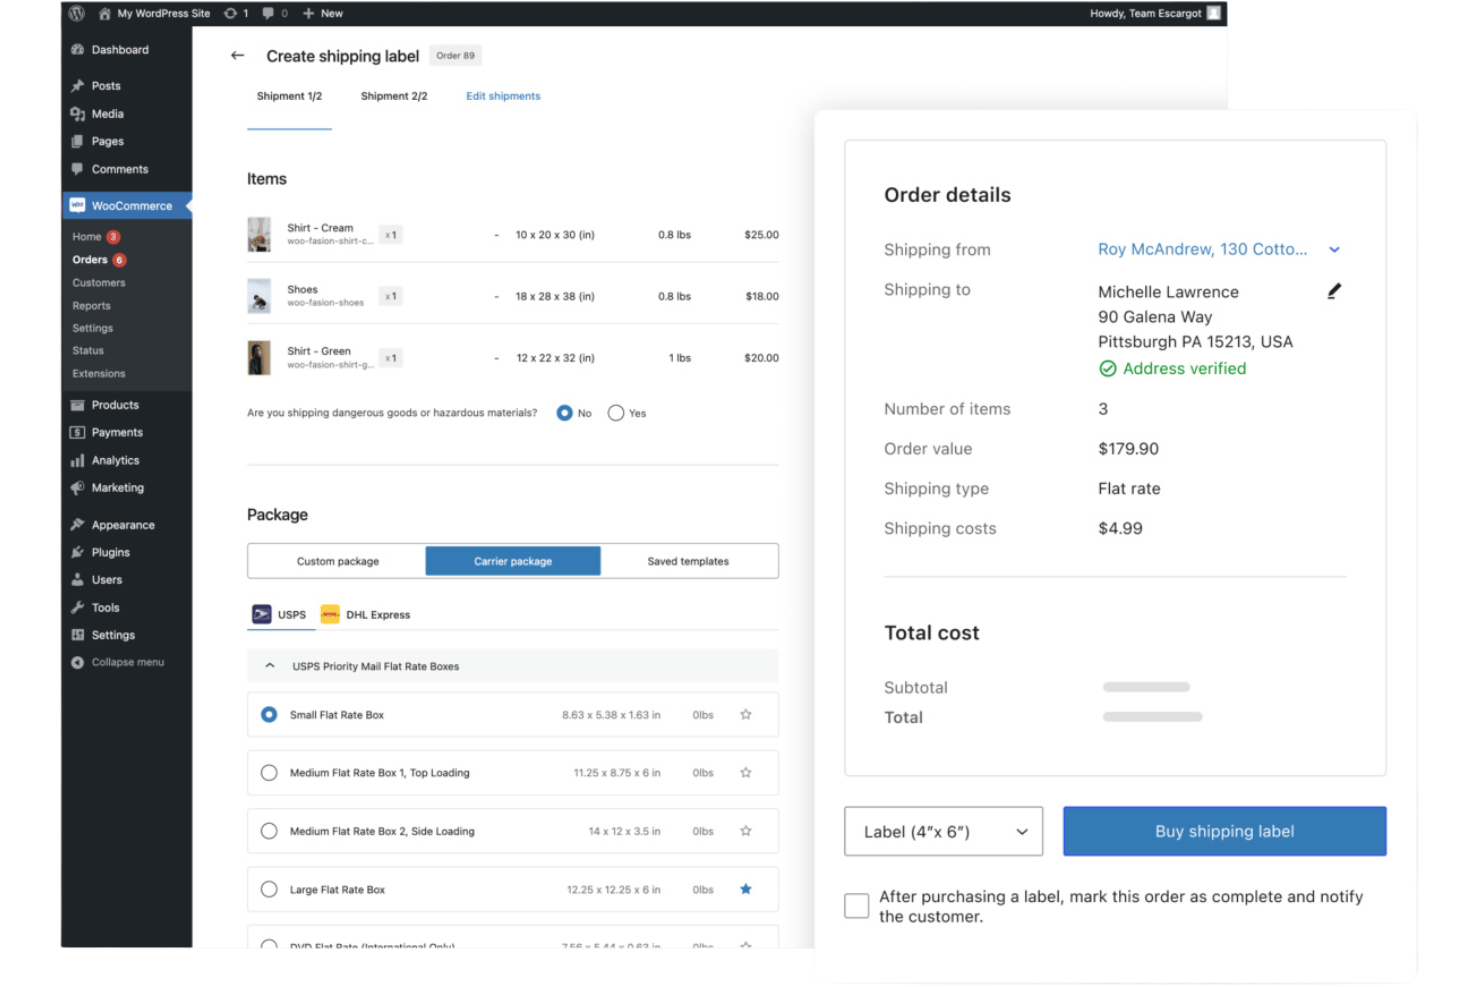Select Small Flat Rate Box radio
Viewport: 1480px width, 987px height.
pyautogui.click(x=269, y=715)
